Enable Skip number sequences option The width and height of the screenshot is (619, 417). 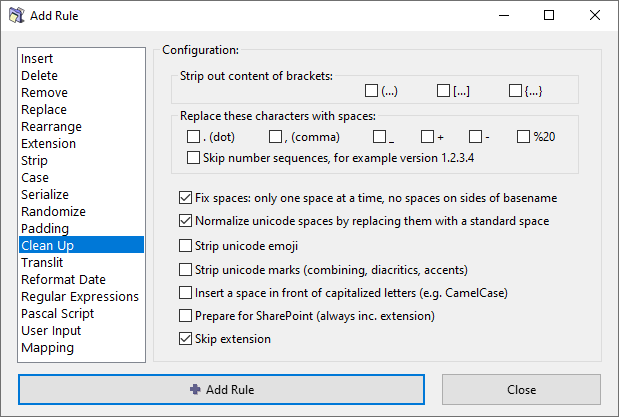pyautogui.click(x=194, y=157)
